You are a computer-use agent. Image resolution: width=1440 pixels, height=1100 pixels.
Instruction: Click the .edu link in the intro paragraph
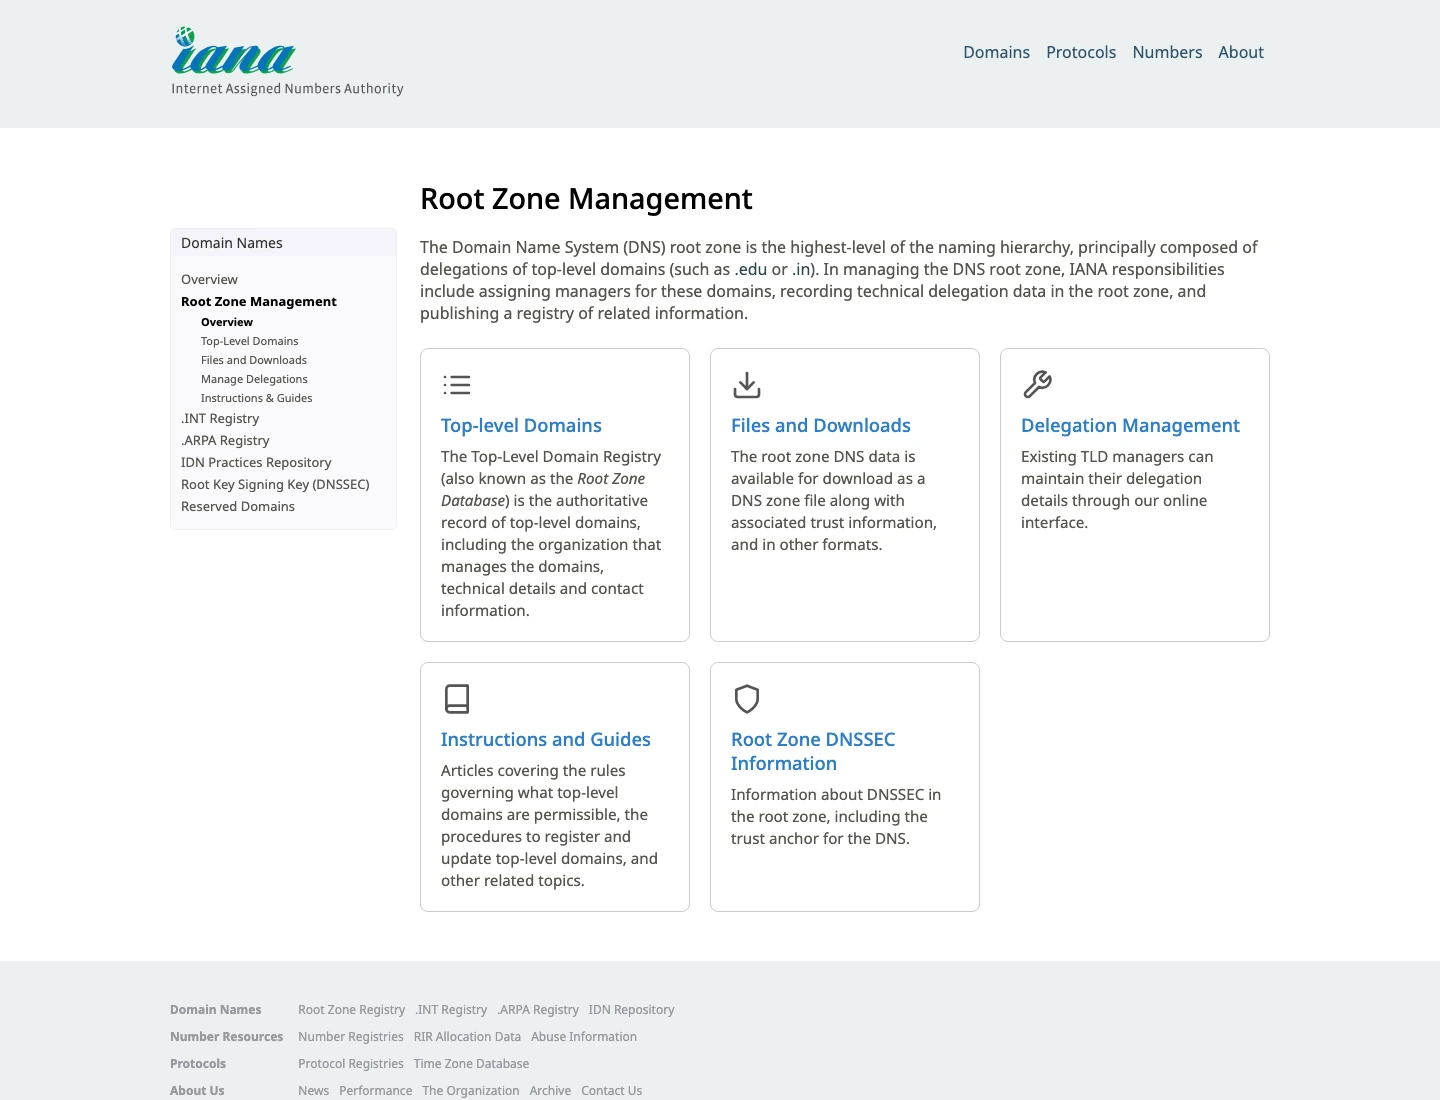coord(751,269)
